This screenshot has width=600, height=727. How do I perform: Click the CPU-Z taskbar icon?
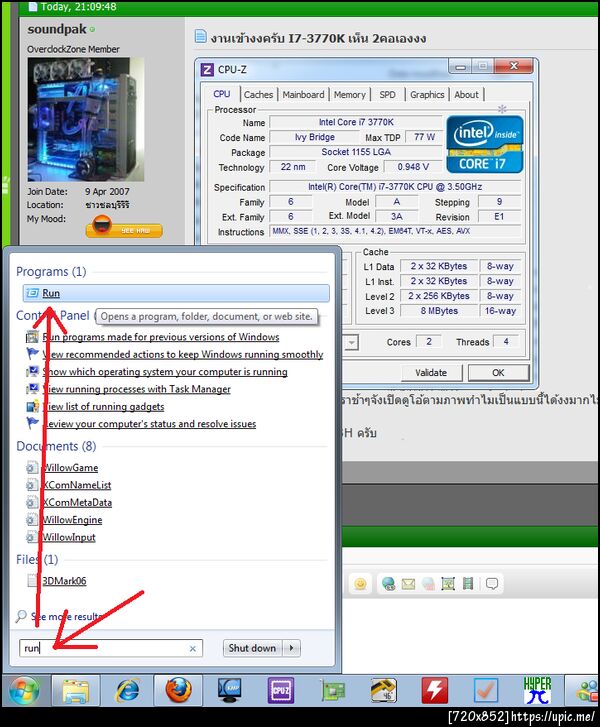click(x=281, y=690)
